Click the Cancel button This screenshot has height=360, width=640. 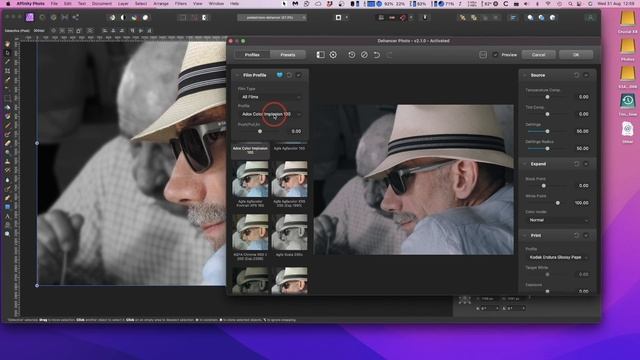point(538,55)
